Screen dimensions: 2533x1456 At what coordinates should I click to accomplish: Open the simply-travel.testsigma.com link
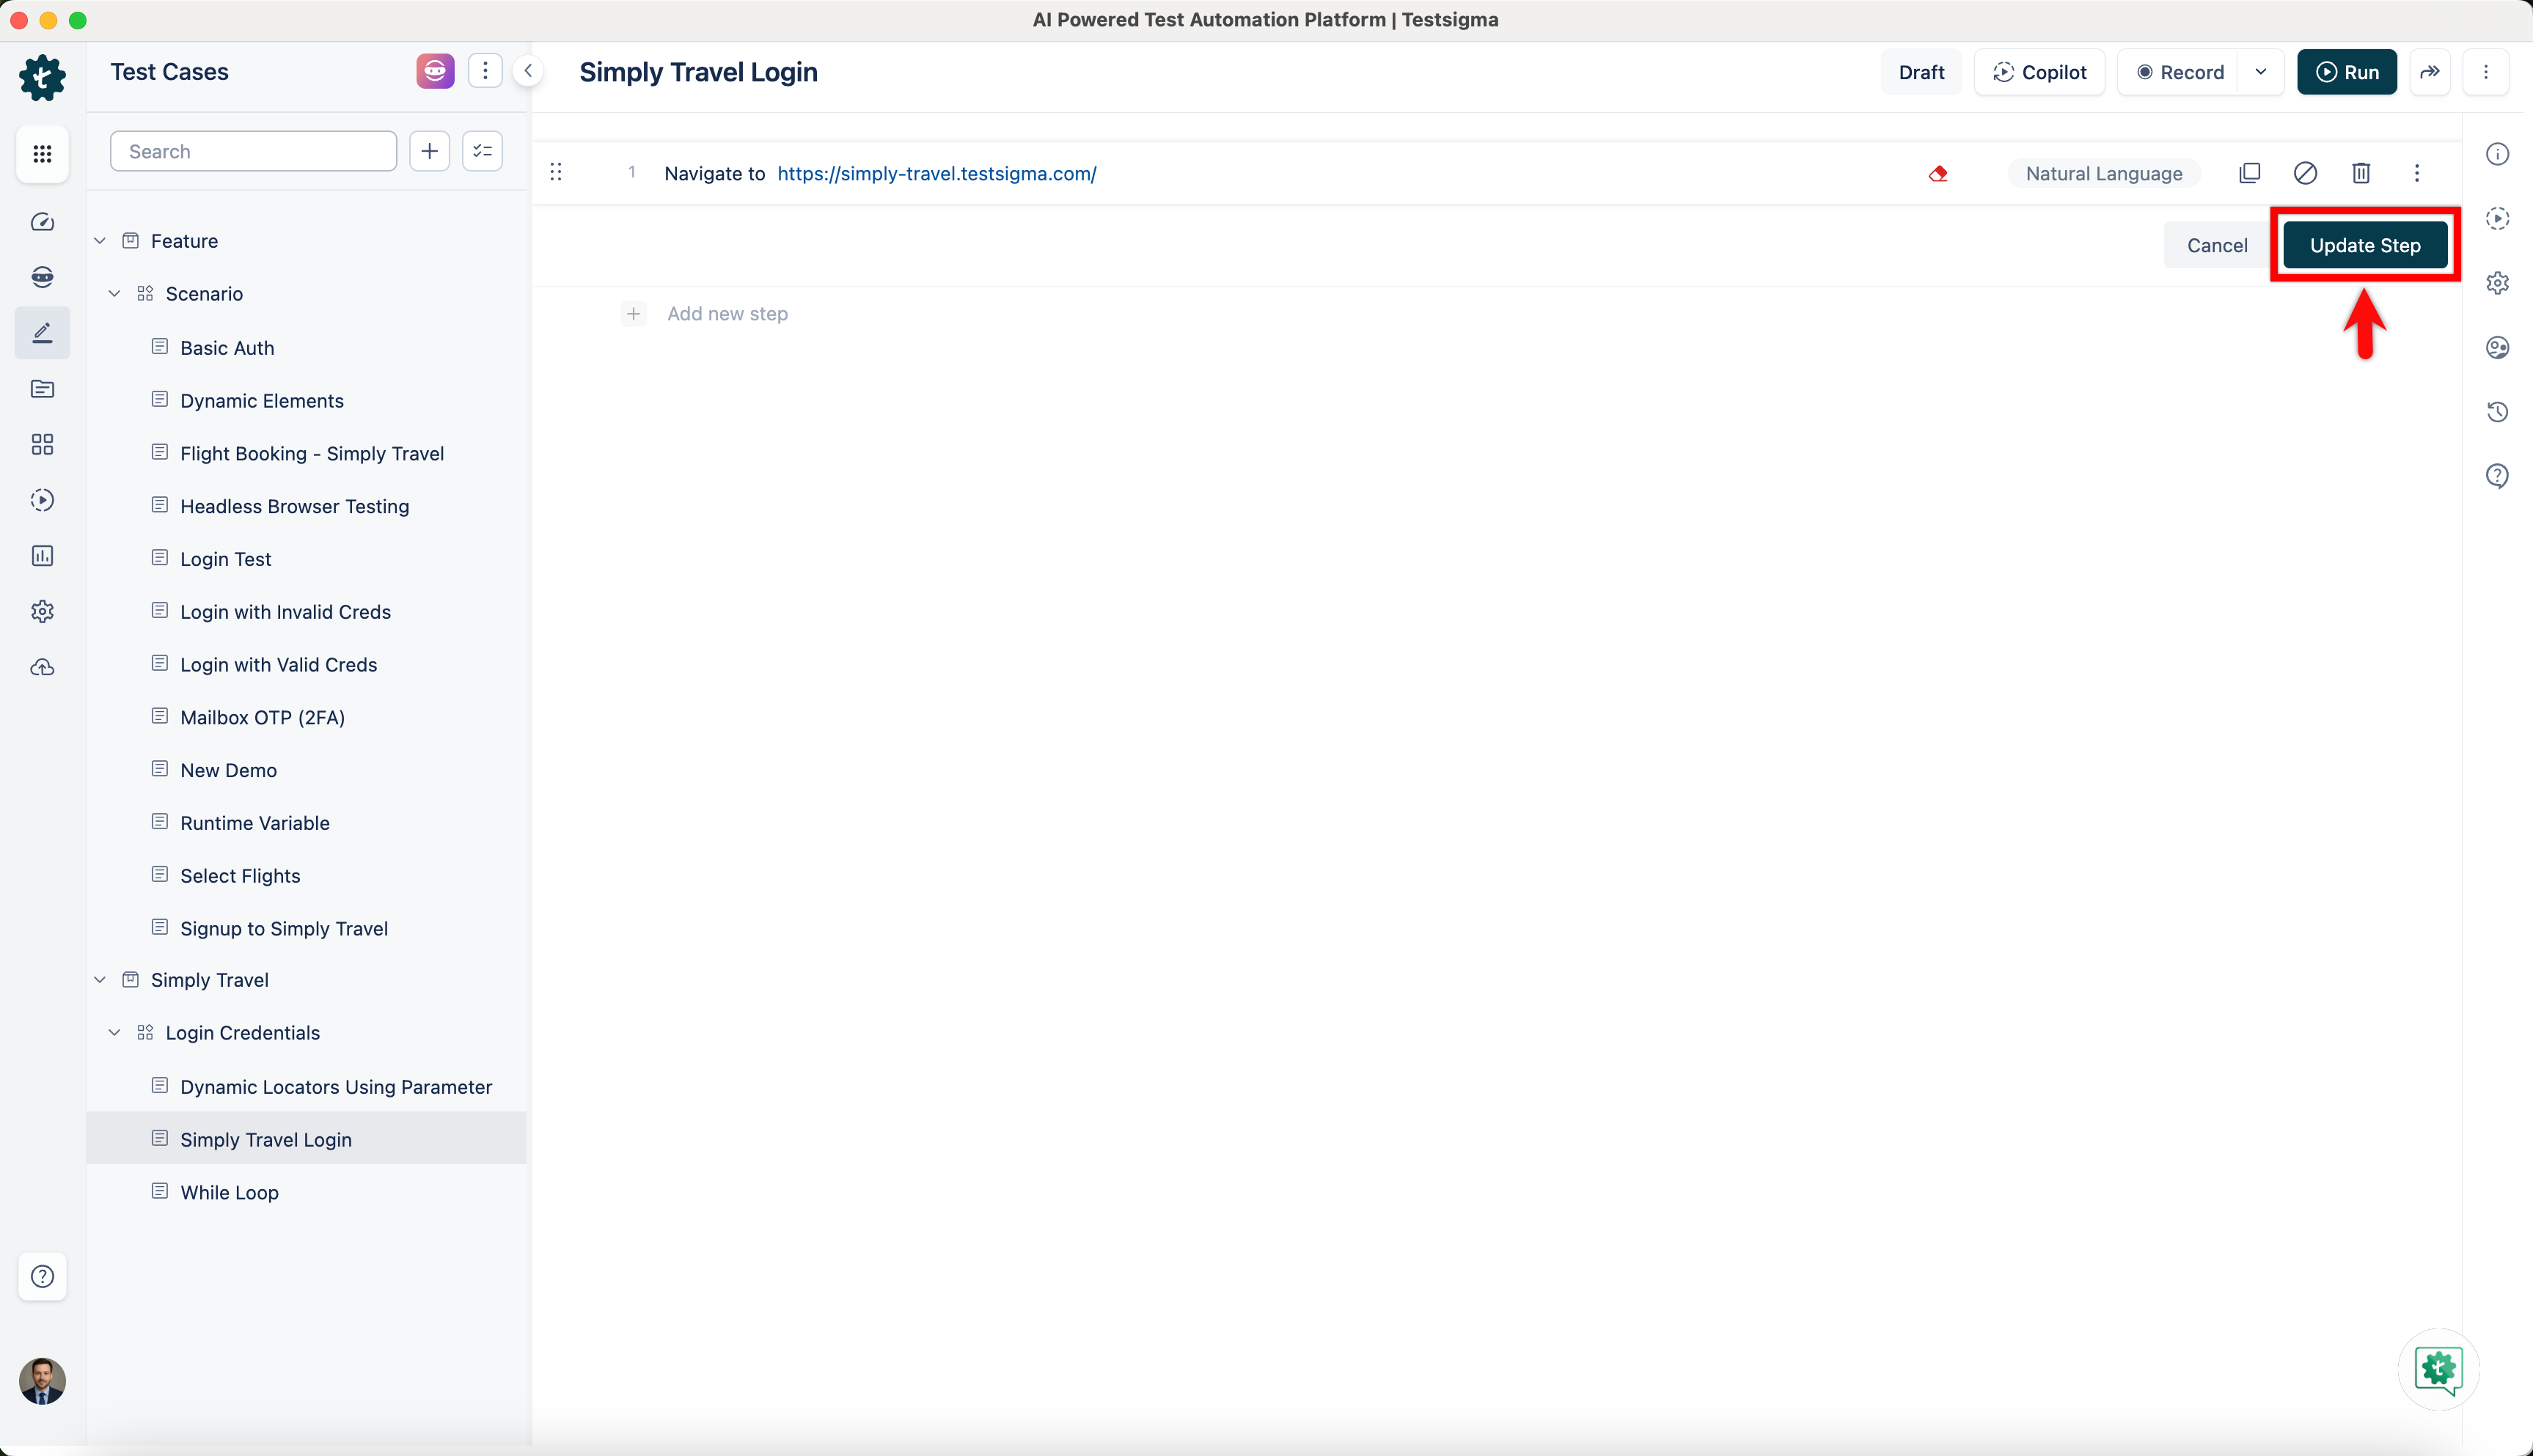click(x=936, y=173)
